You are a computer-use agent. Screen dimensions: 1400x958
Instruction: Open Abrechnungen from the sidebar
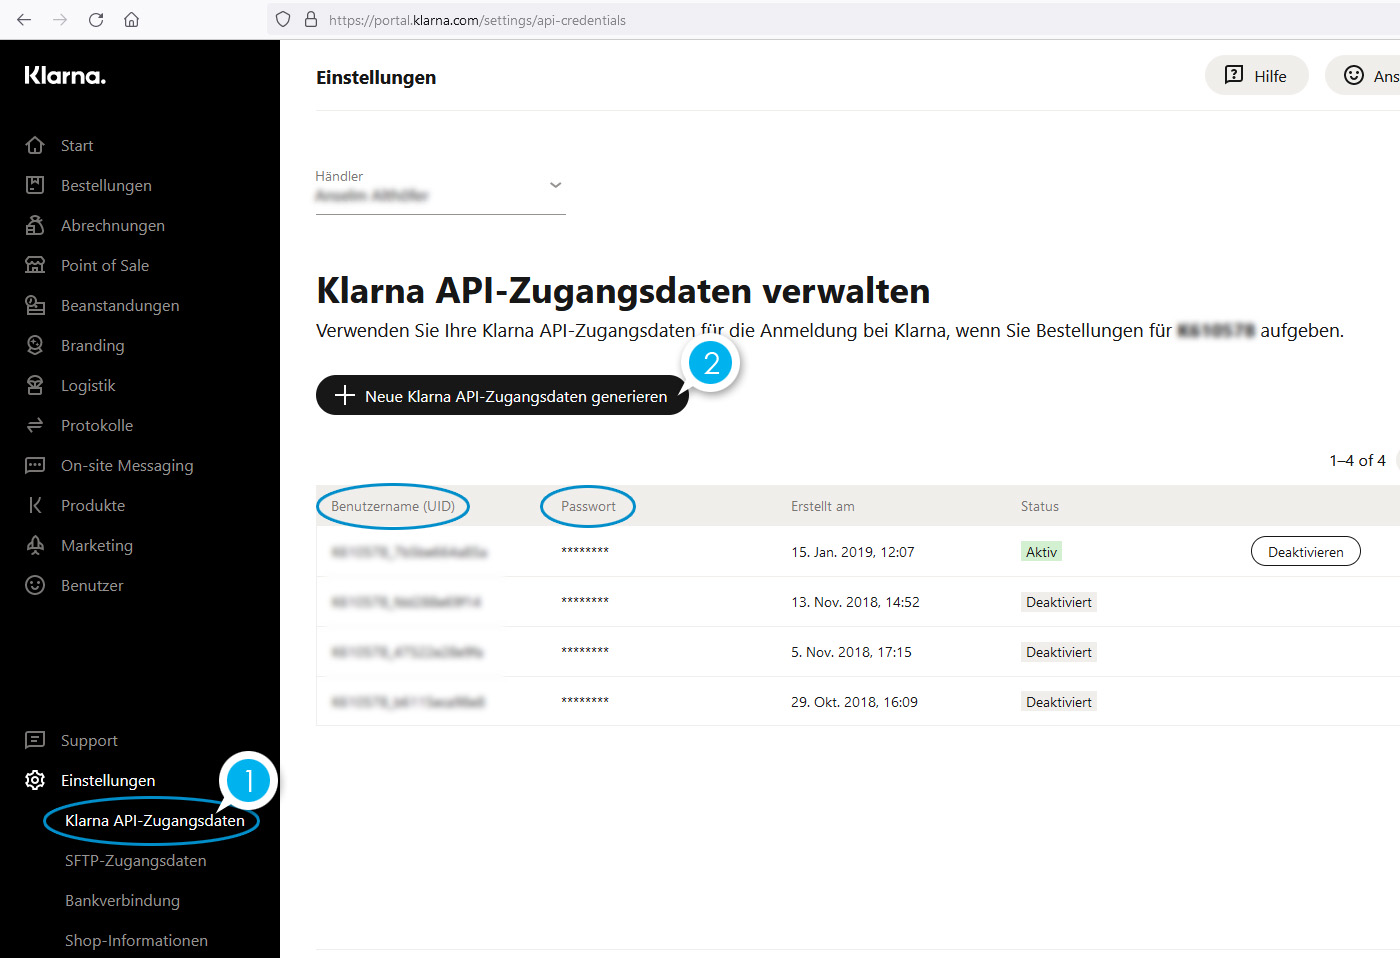click(35, 225)
